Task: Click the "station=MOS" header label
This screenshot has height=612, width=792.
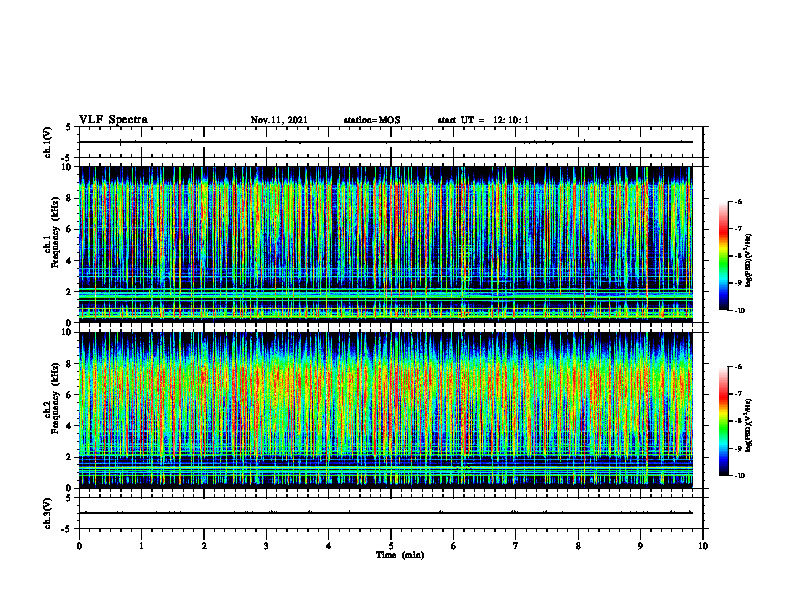Action: (x=372, y=120)
